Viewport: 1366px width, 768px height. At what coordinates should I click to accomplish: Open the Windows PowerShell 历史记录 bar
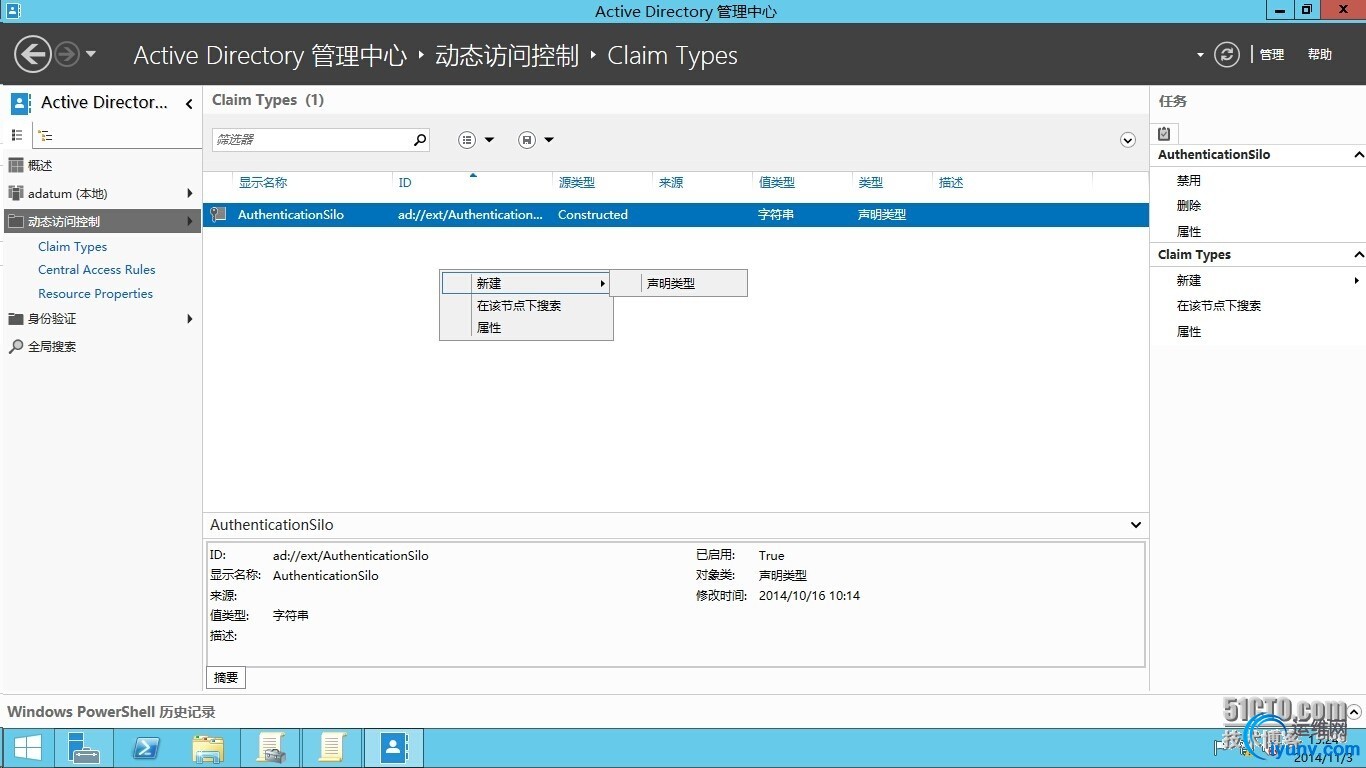coord(111,712)
